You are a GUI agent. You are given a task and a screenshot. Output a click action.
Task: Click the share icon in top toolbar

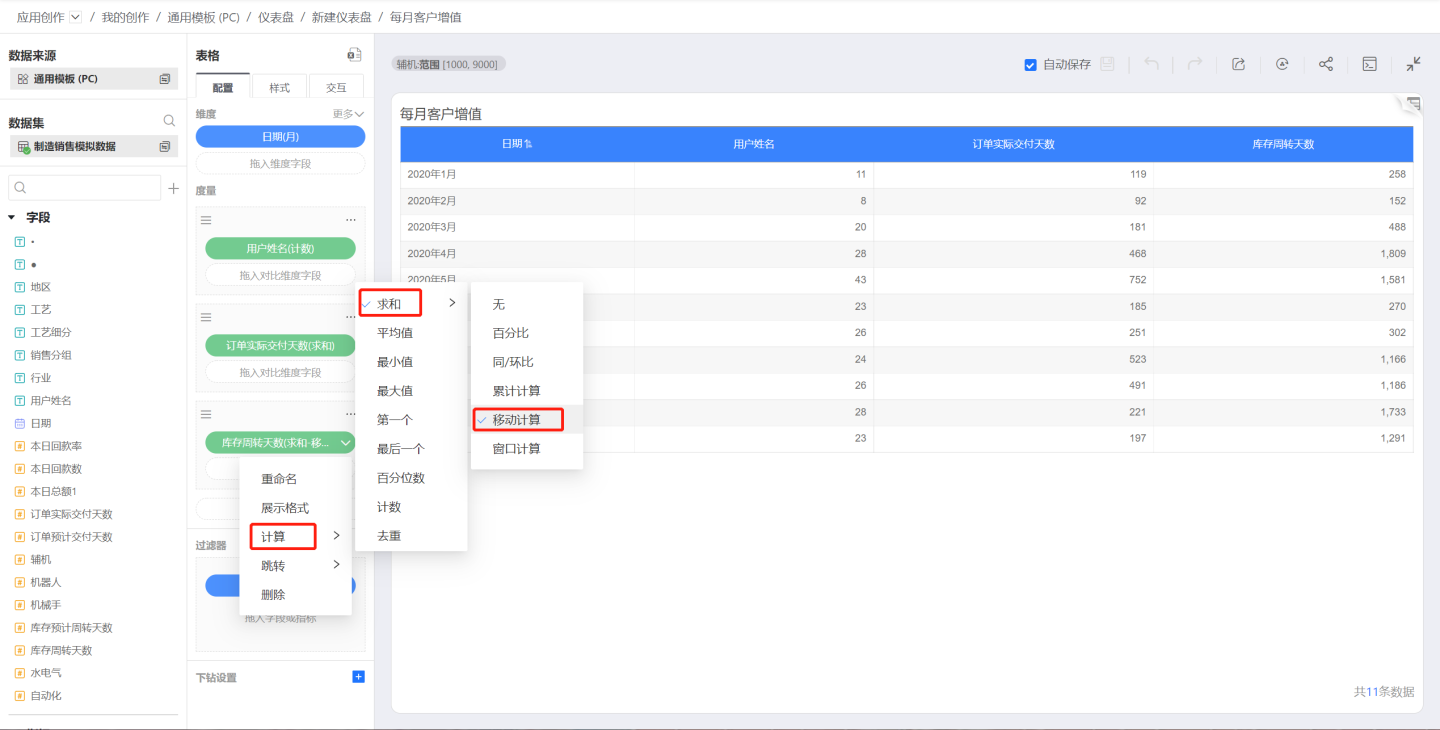[1325, 64]
